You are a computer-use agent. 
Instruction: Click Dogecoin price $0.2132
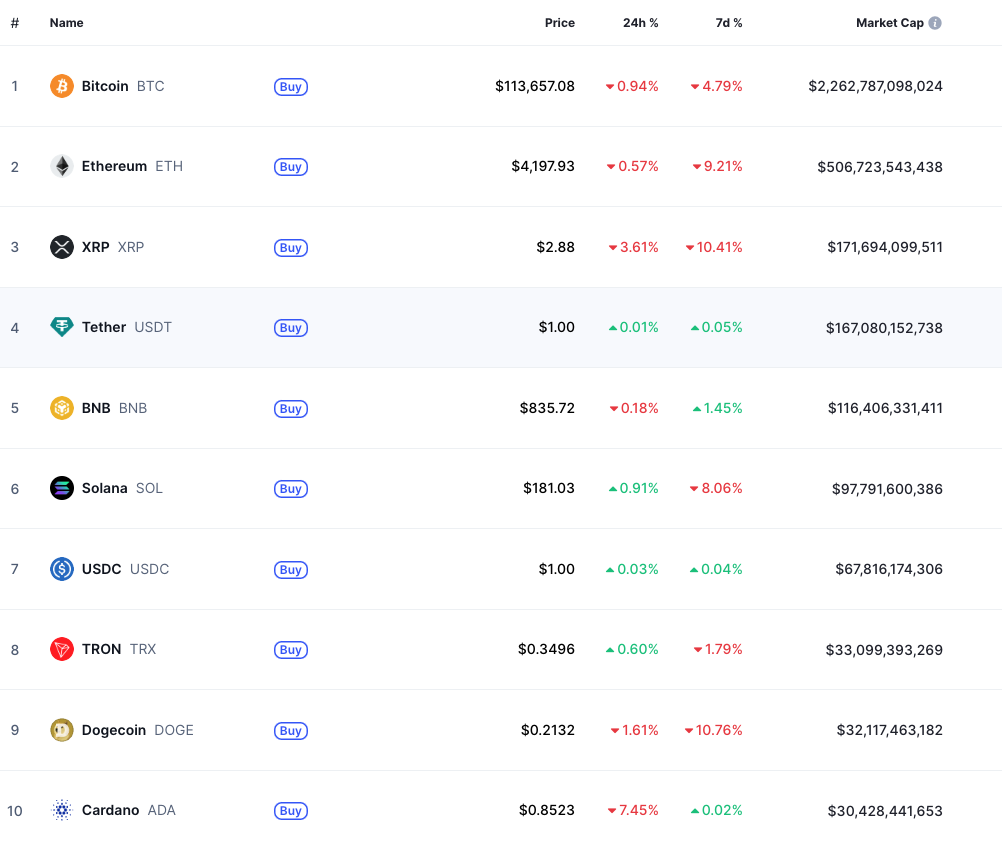click(548, 730)
